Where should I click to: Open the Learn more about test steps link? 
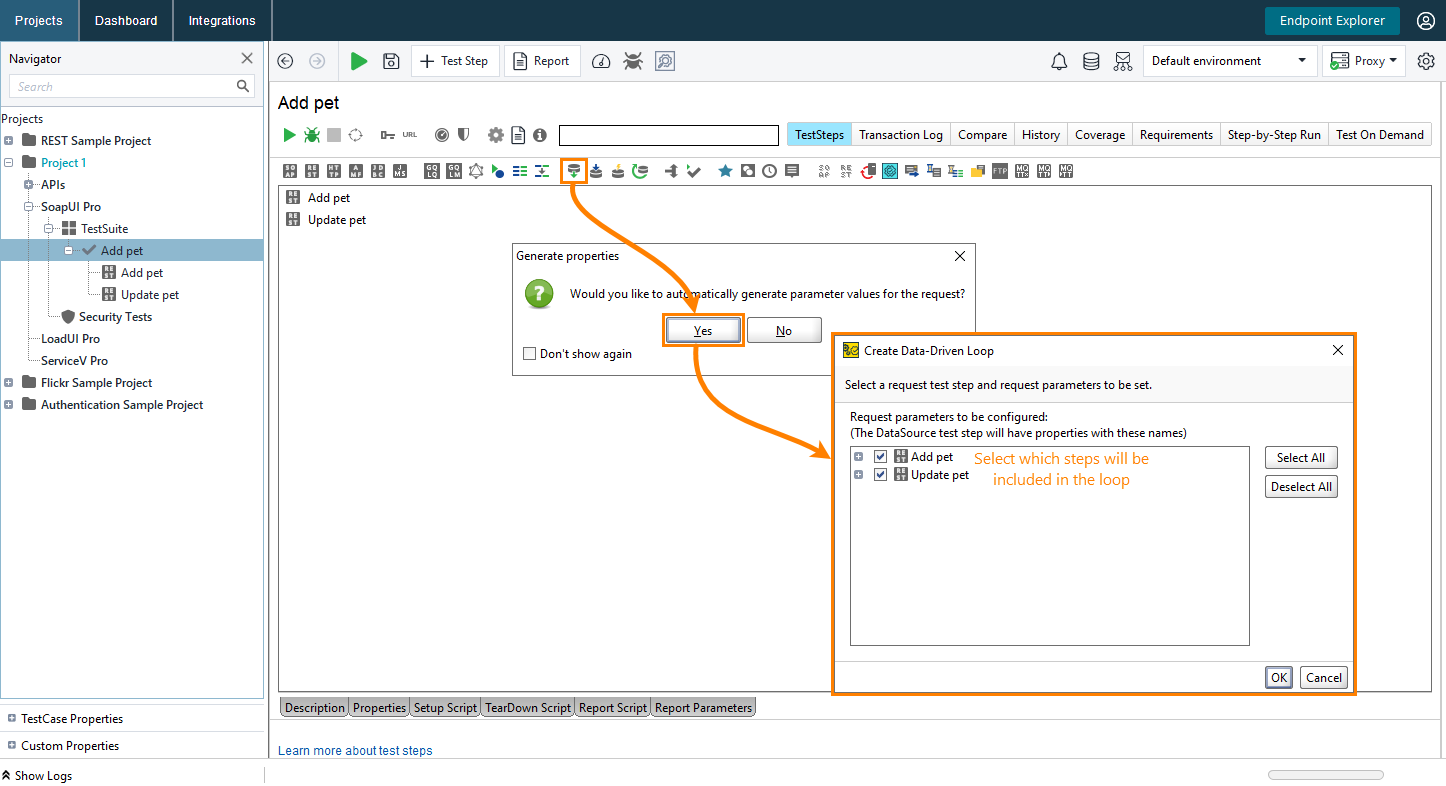point(355,750)
